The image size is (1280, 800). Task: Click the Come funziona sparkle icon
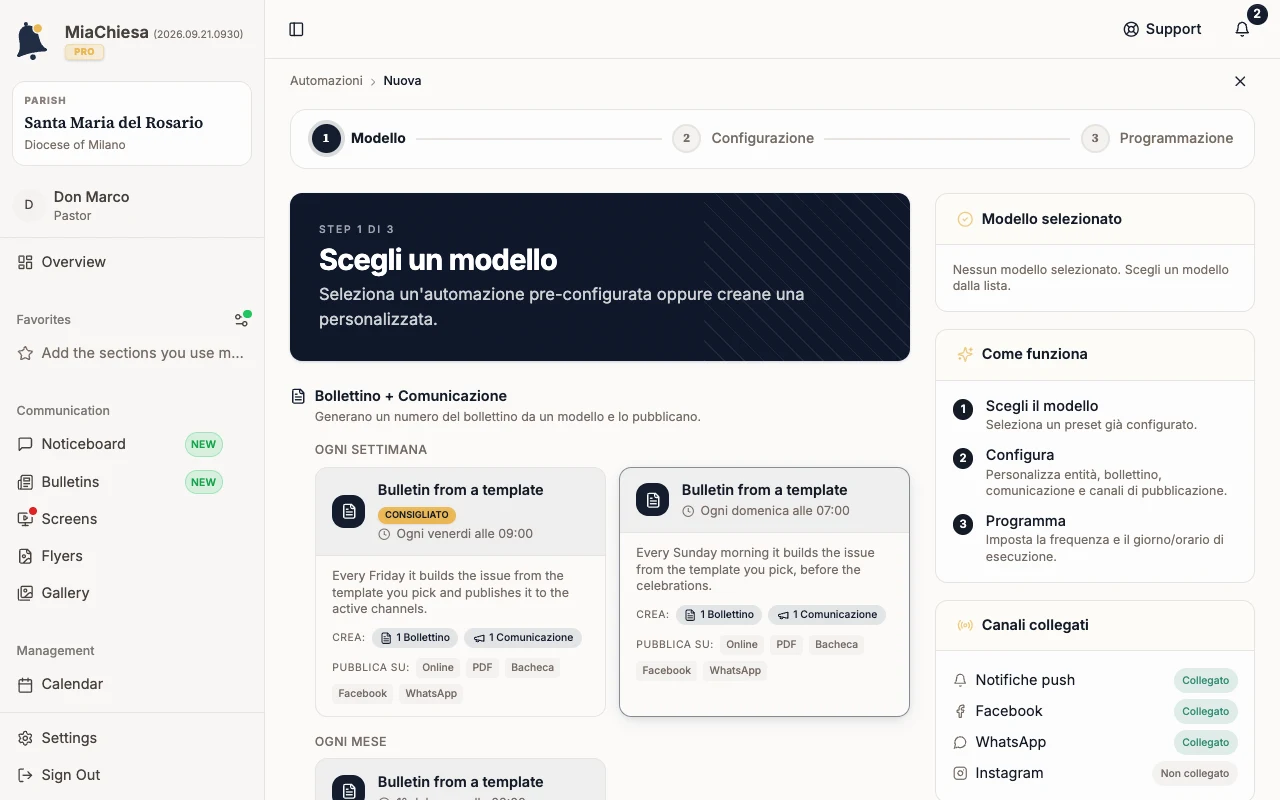965,354
